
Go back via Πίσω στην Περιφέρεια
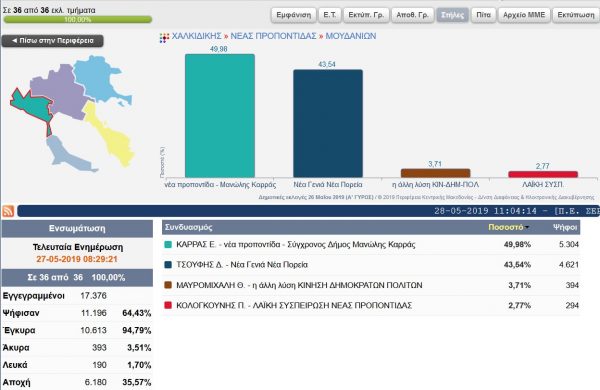(x=52, y=41)
